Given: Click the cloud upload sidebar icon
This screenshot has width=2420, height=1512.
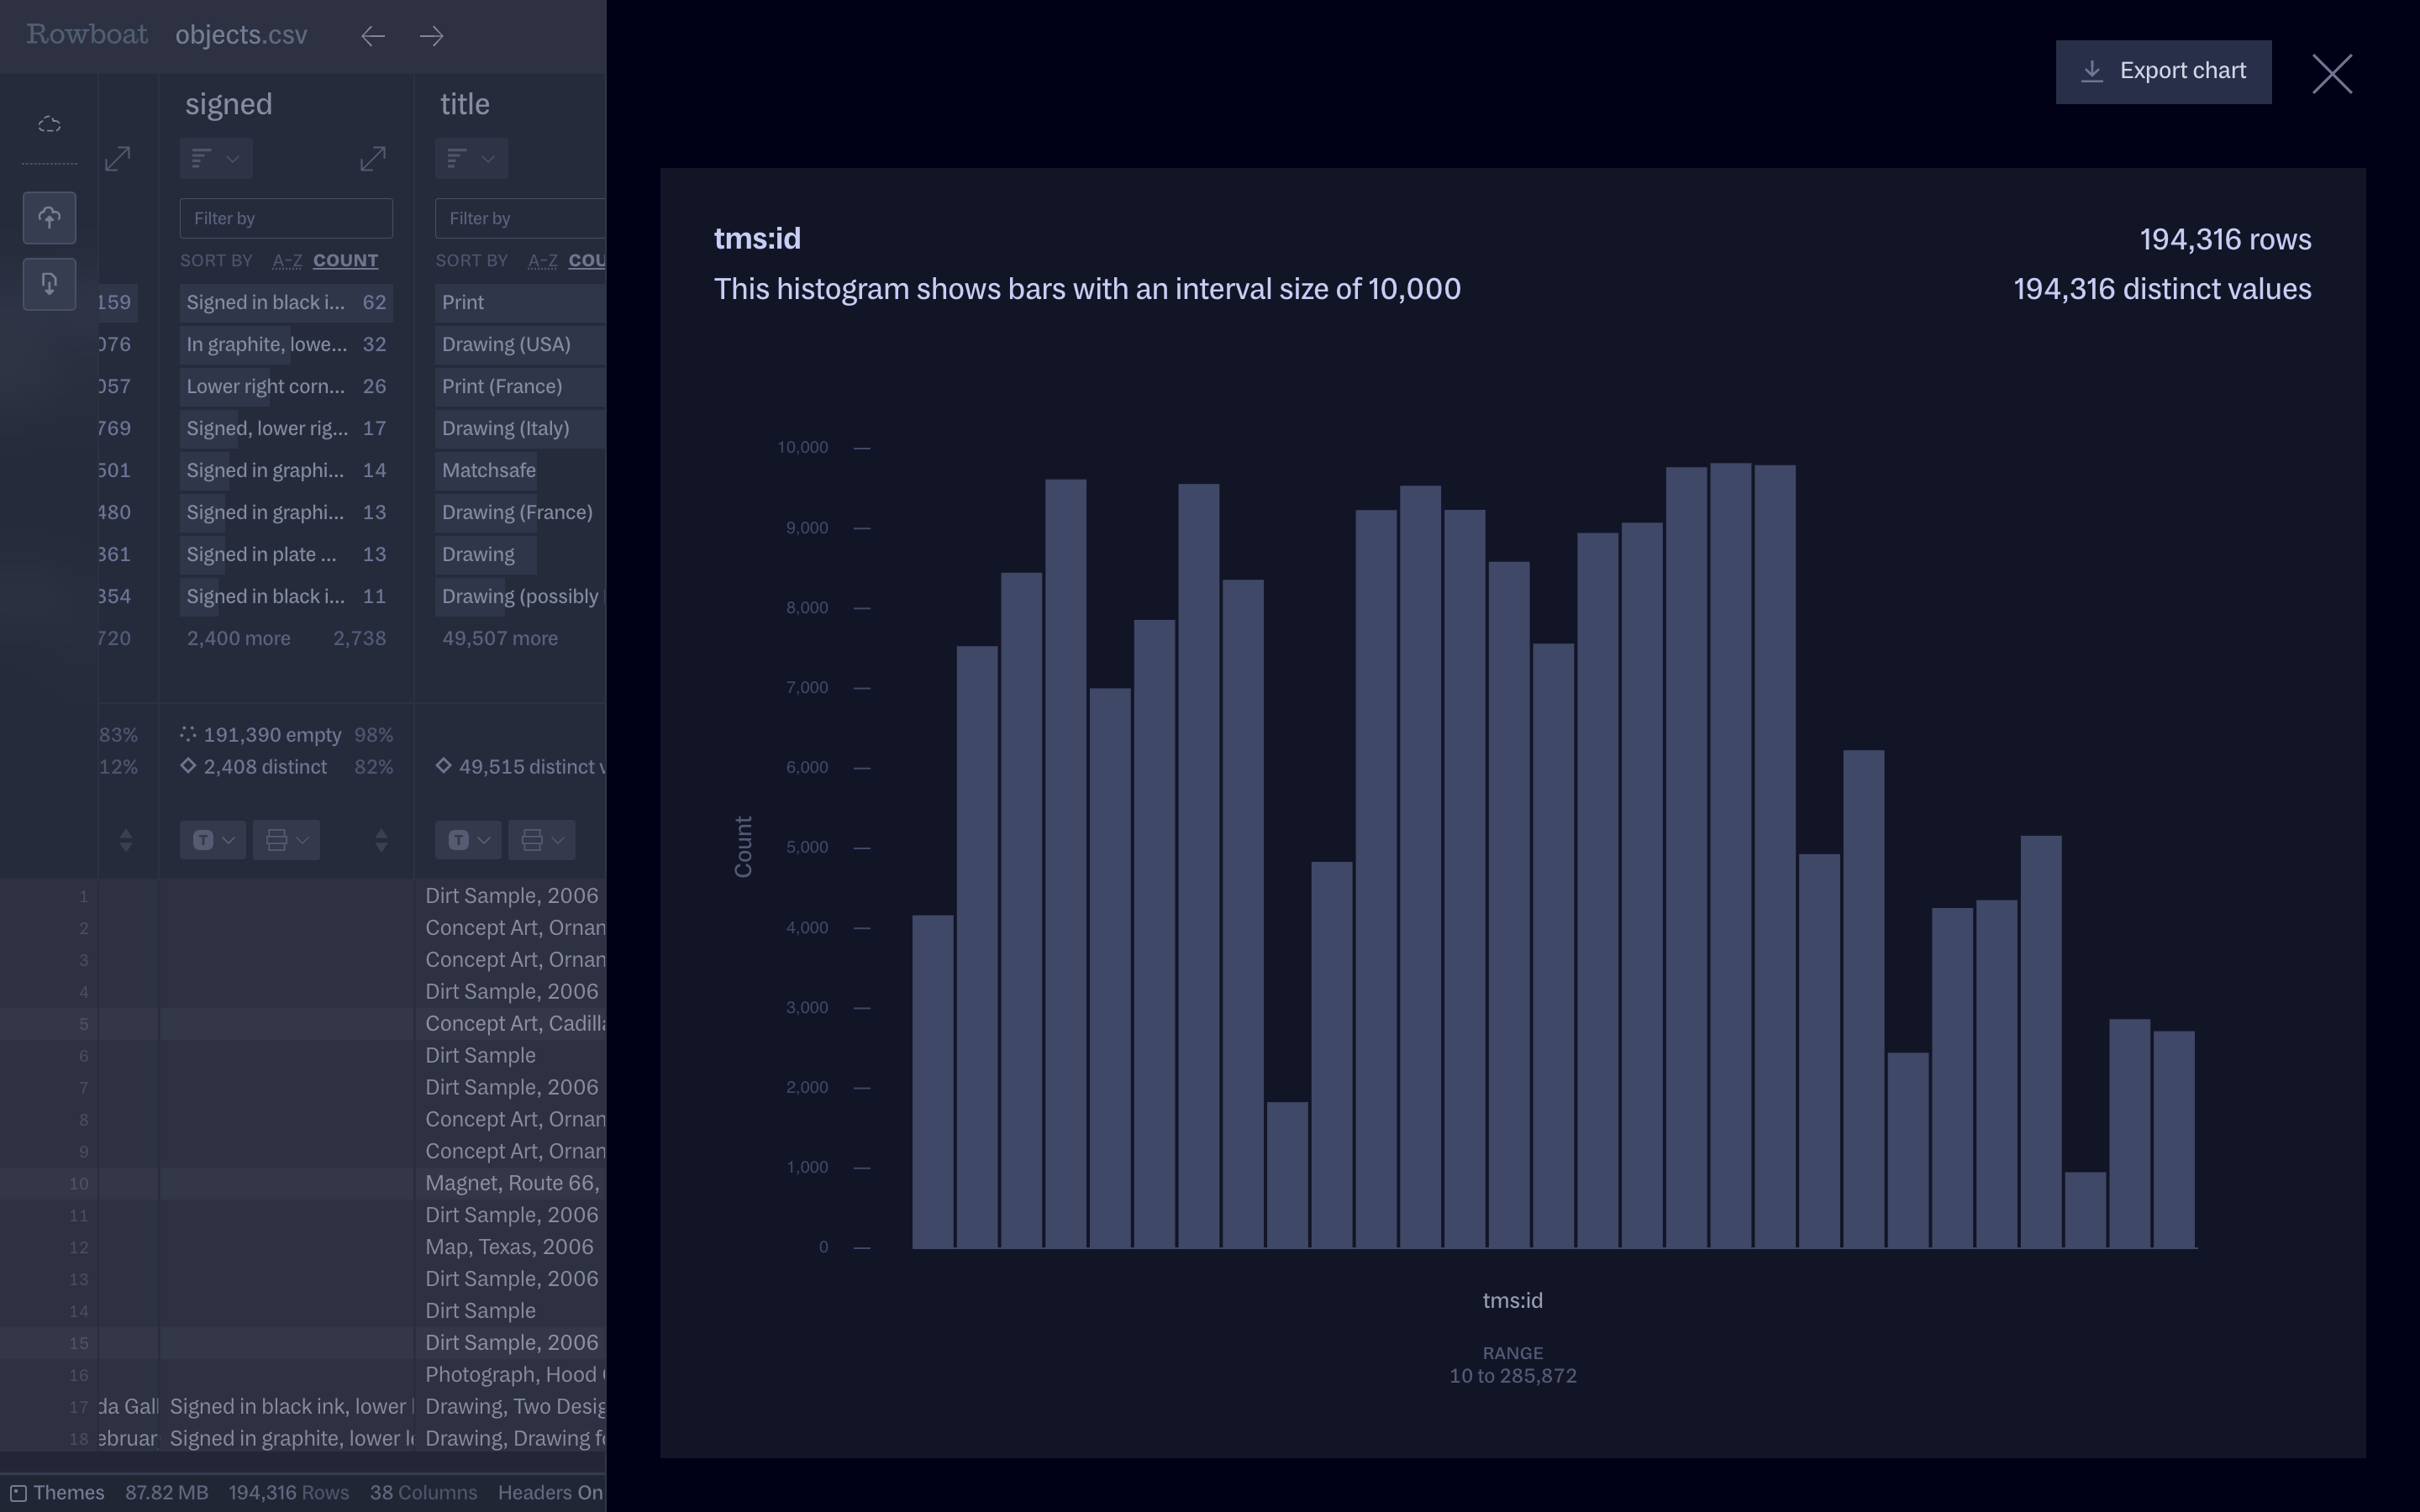Looking at the screenshot, I should (49, 218).
